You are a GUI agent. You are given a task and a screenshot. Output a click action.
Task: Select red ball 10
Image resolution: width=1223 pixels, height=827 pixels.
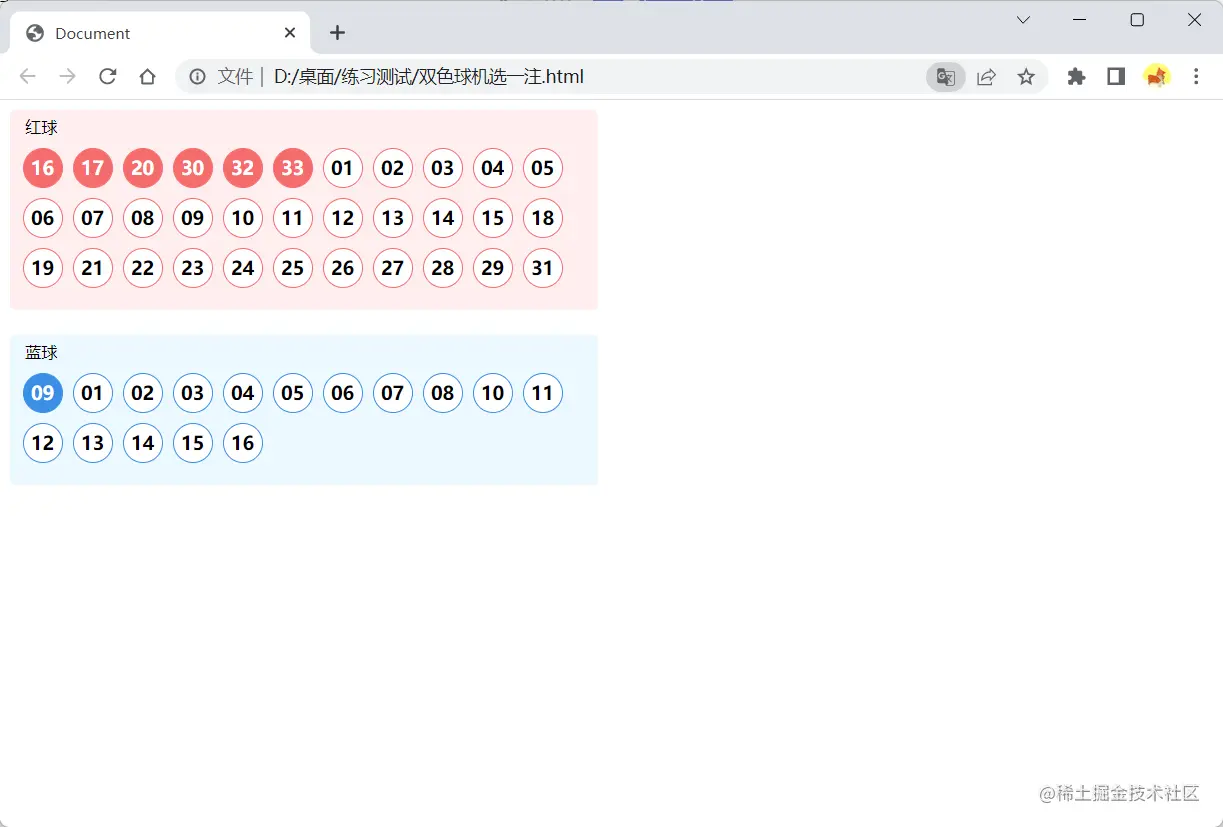pyautogui.click(x=243, y=218)
